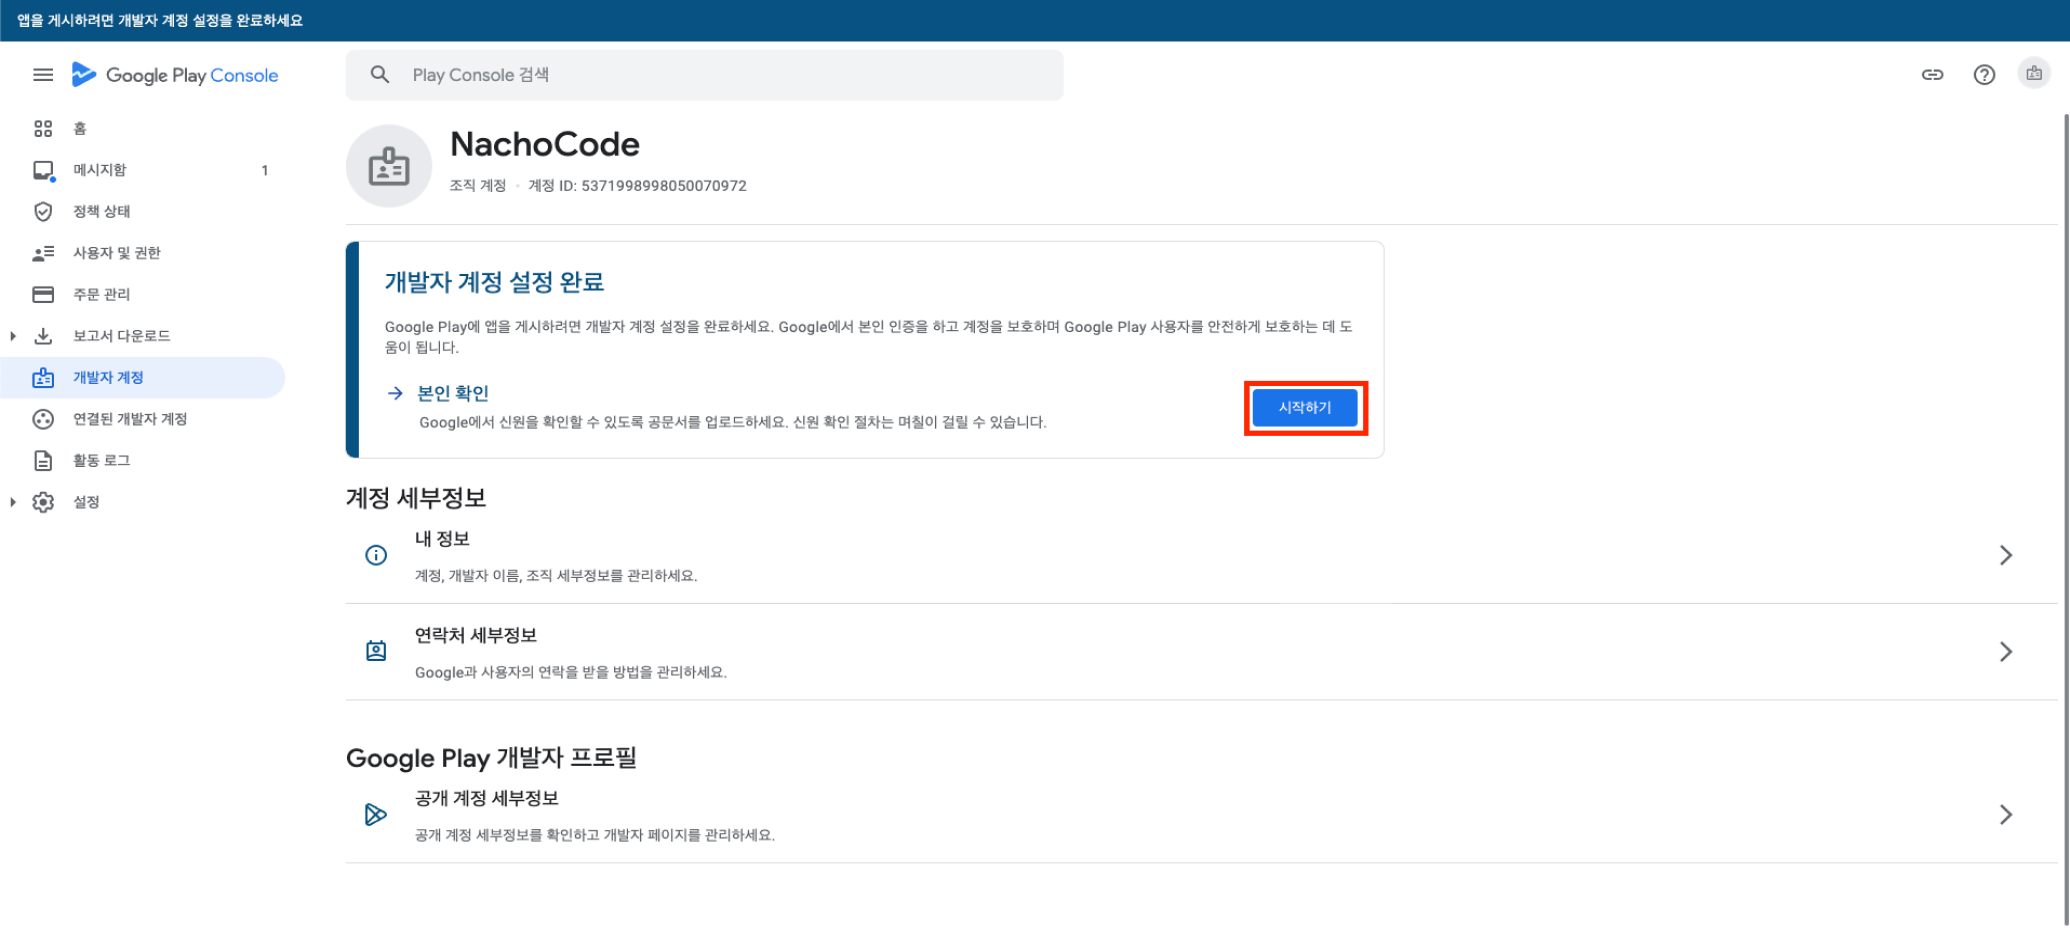
Task: Open the 연락처 세부정보 section title
Action: [476, 636]
